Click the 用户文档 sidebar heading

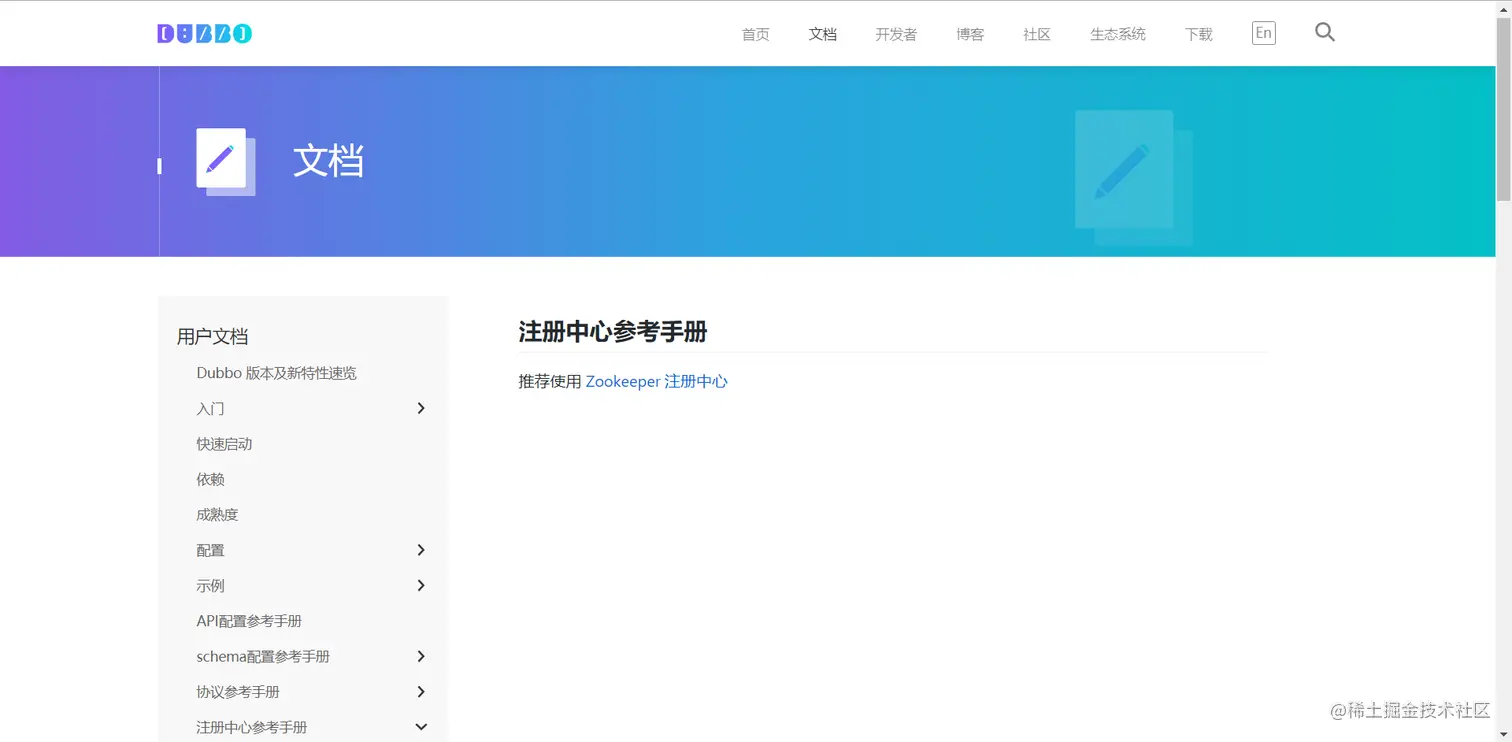click(212, 336)
